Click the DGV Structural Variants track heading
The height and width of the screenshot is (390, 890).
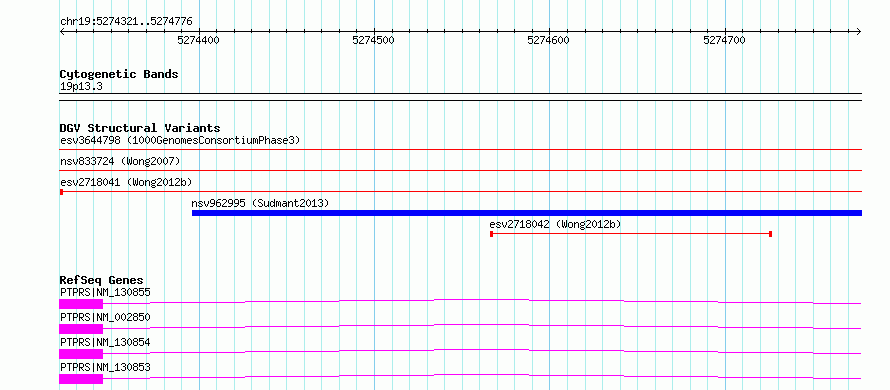coord(140,128)
